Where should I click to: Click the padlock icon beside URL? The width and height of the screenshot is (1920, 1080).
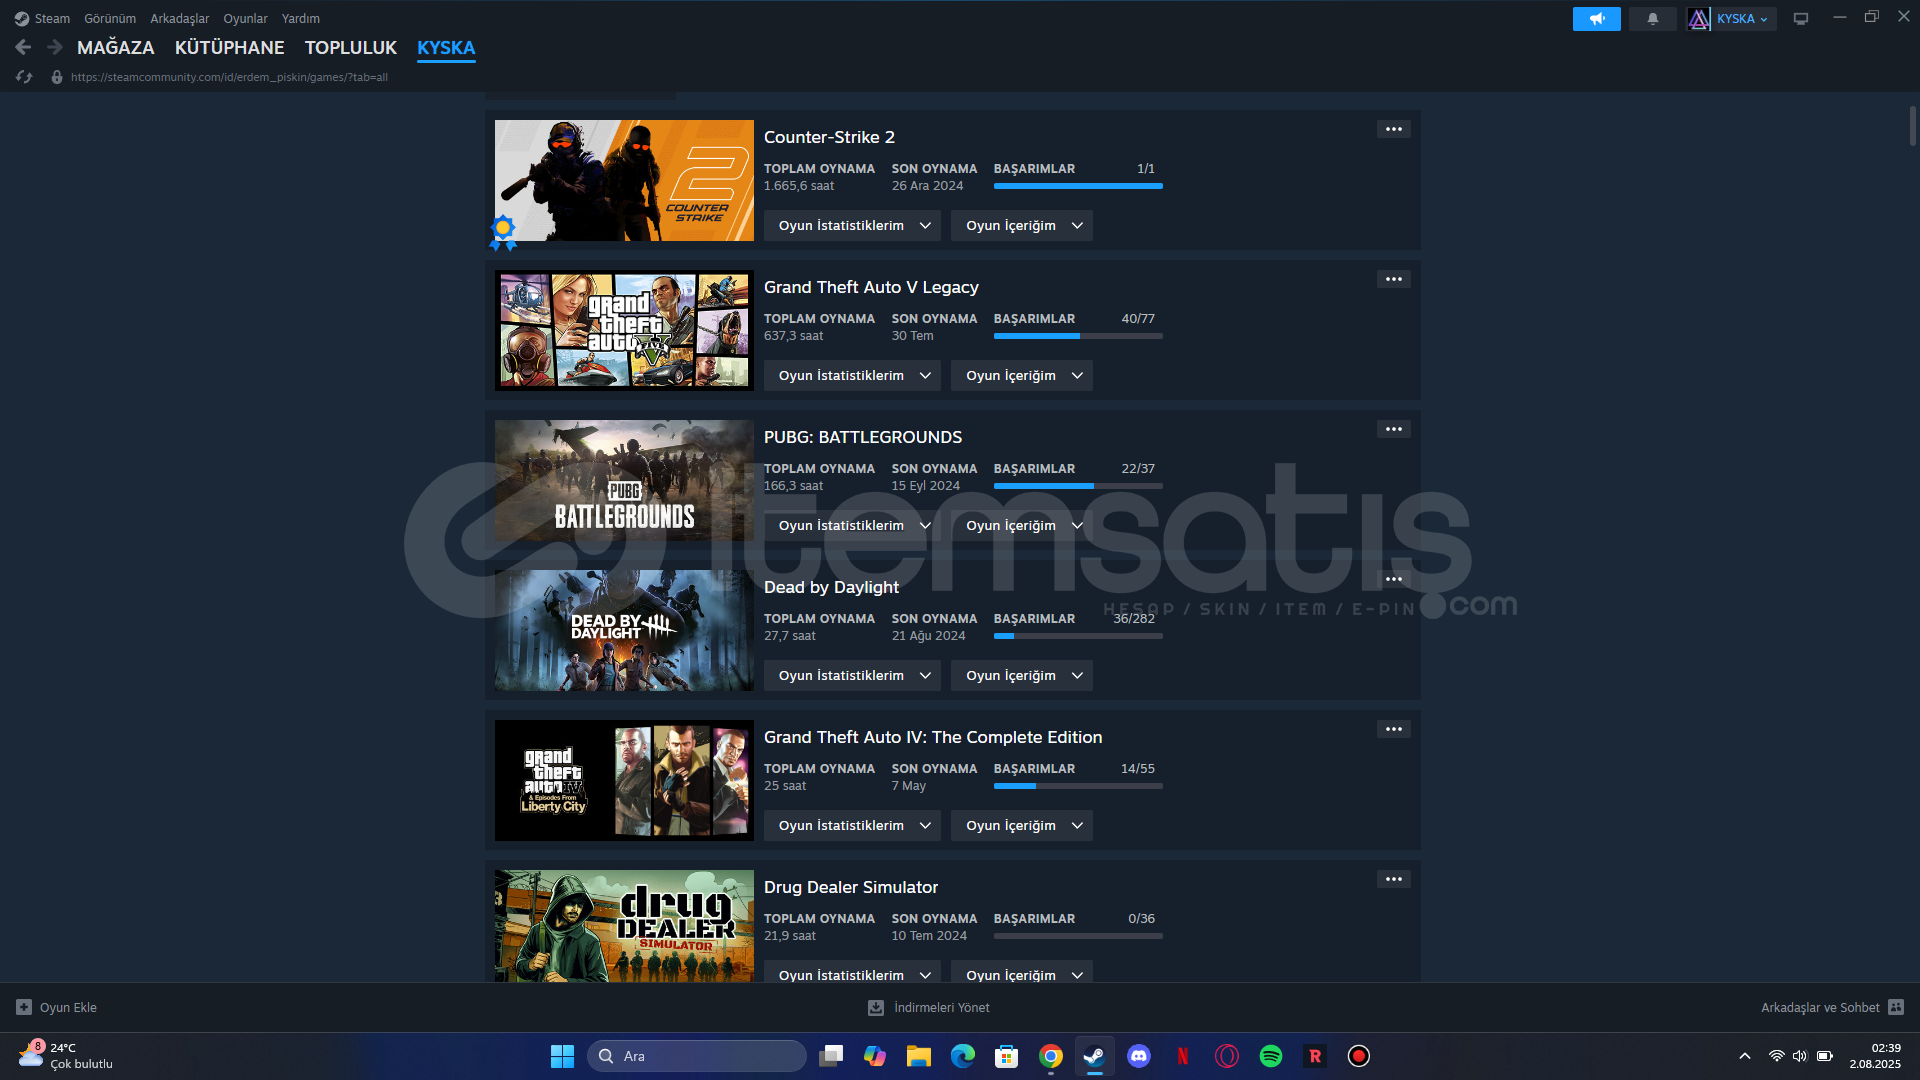click(x=57, y=77)
